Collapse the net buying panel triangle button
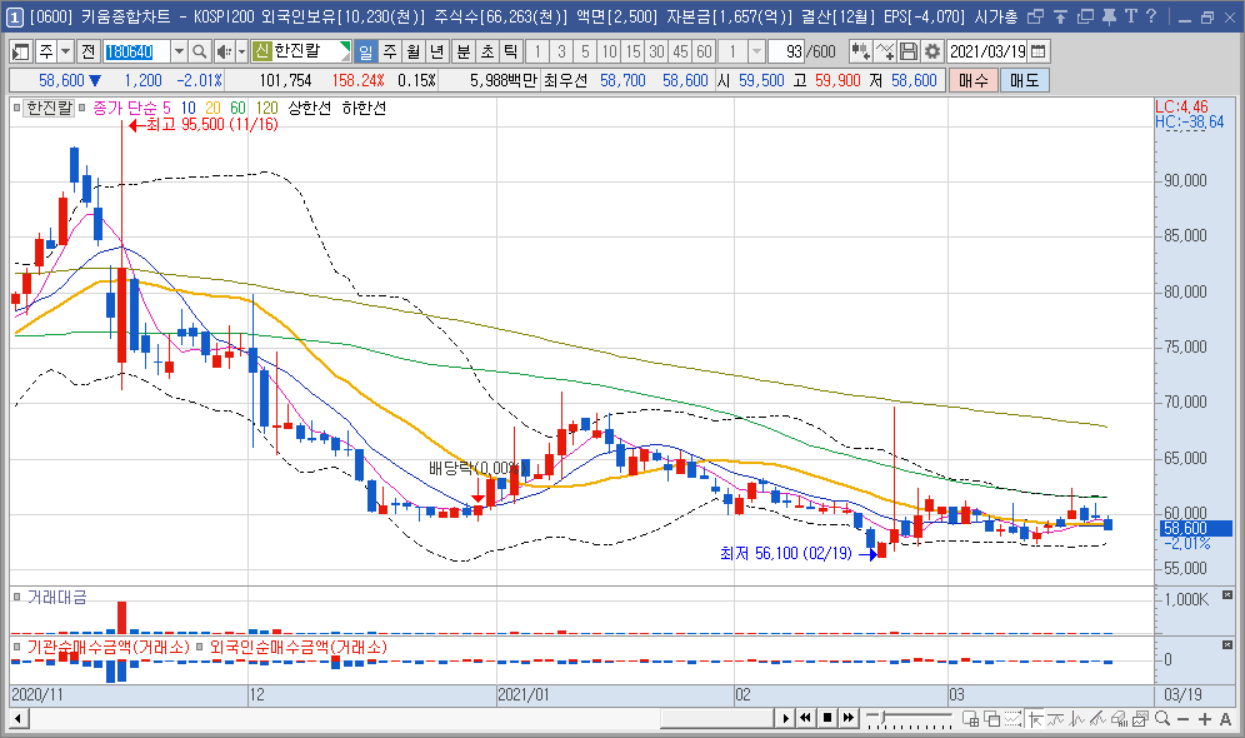 (1228, 646)
